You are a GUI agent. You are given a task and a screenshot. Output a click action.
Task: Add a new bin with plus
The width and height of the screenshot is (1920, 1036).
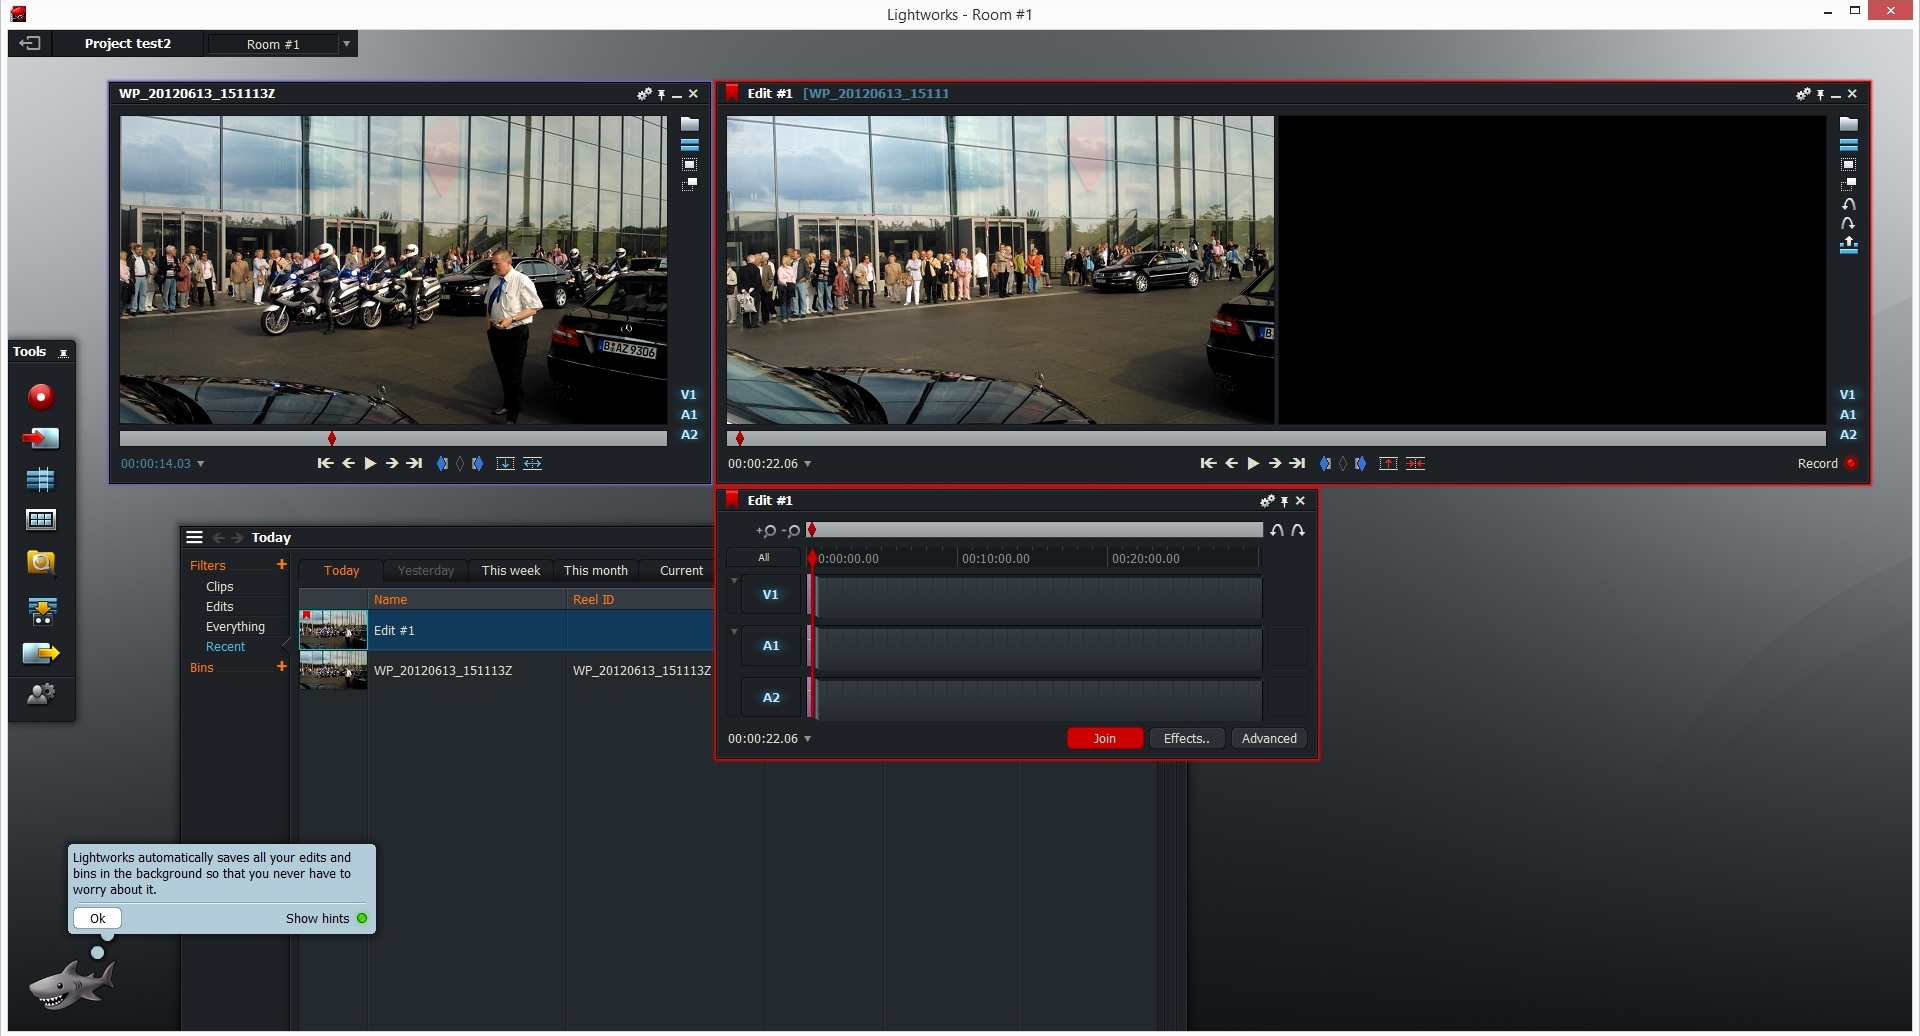282,667
